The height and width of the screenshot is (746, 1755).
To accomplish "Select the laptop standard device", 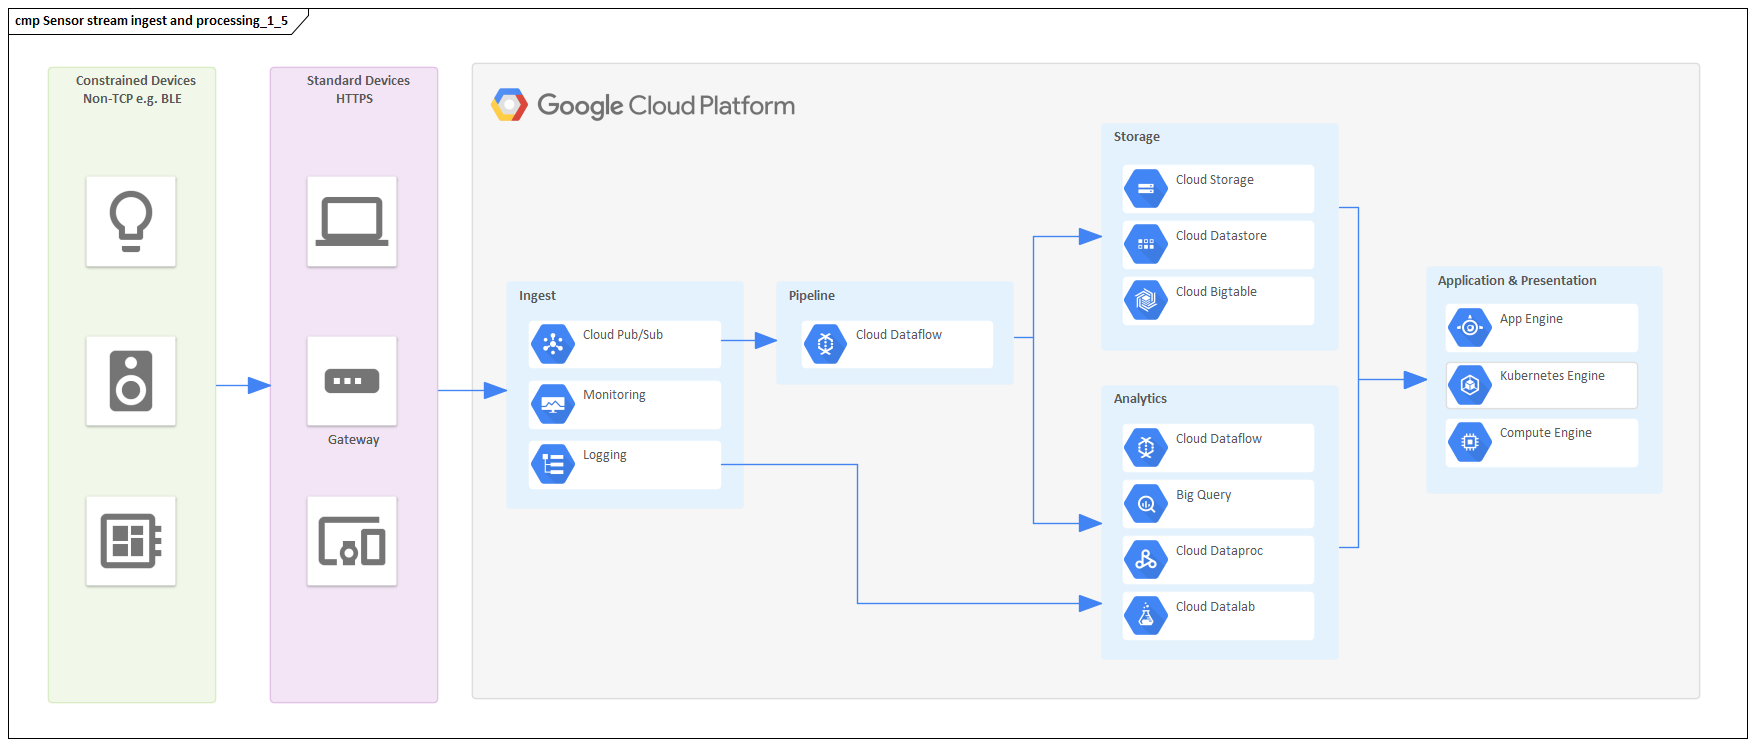I will coord(352,222).
